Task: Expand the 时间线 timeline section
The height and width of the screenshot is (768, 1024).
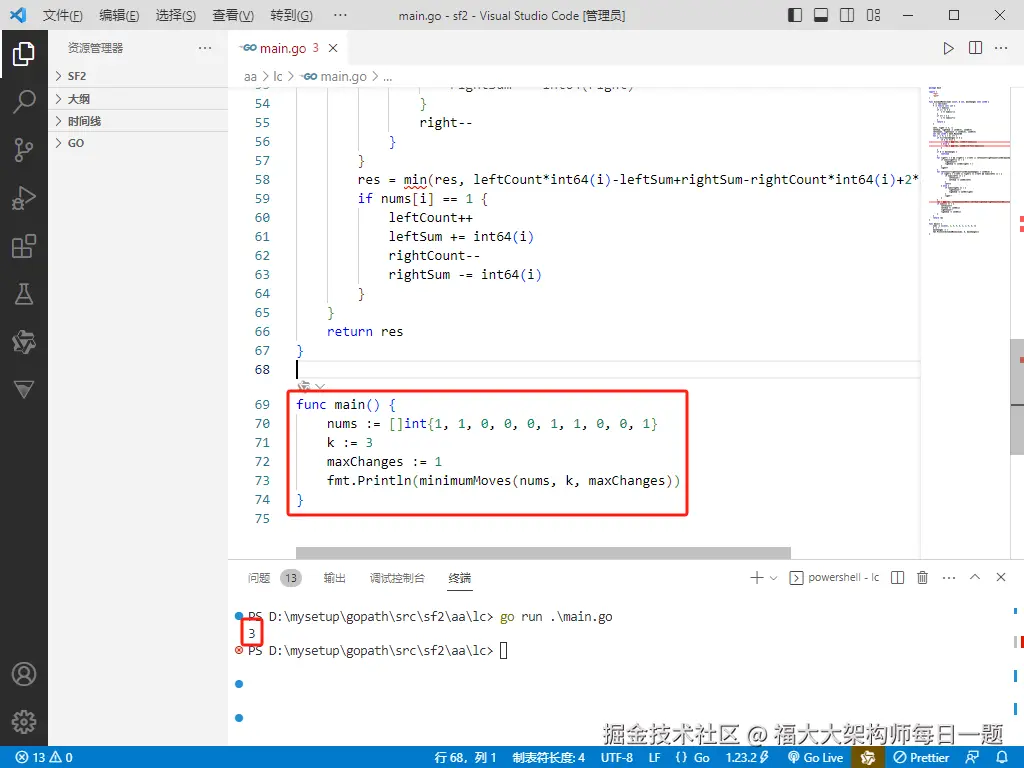Action: pyautogui.click(x=138, y=121)
